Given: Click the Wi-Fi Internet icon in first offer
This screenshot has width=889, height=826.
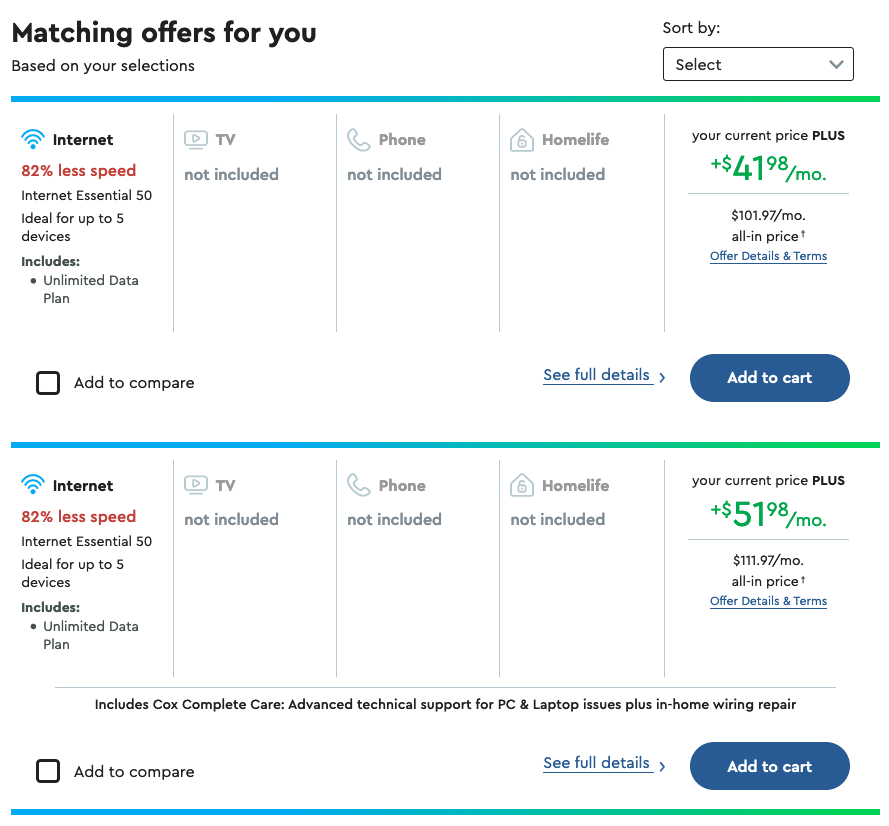Looking at the screenshot, I should coord(33,140).
